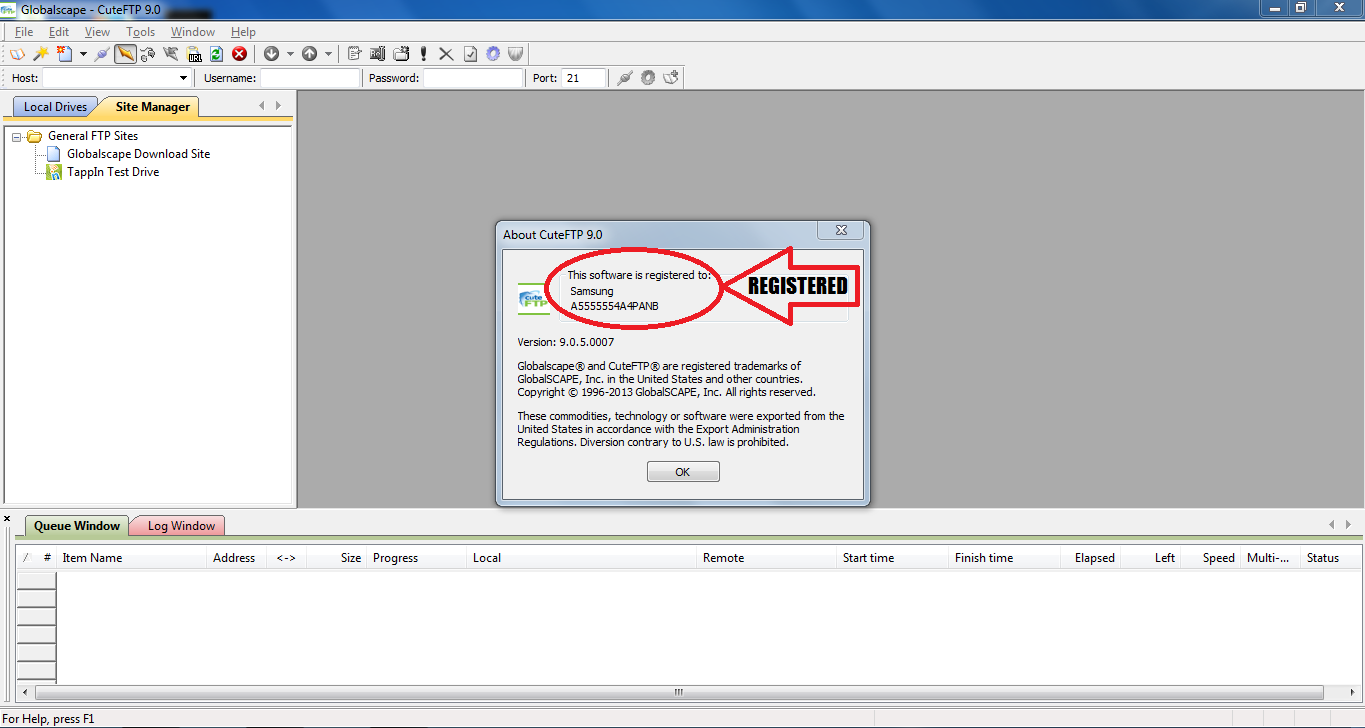Close the bottom queue pane with its x

point(7,519)
